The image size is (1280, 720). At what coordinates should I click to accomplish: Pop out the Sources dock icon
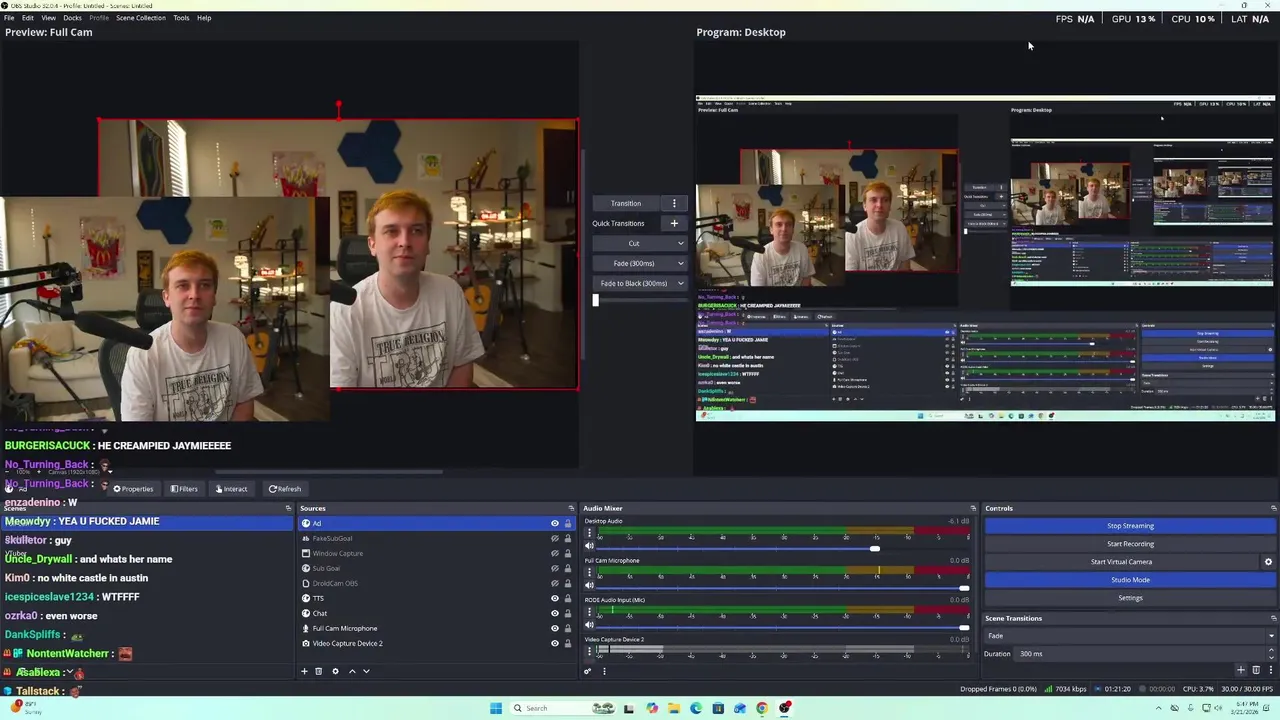[x=571, y=508]
